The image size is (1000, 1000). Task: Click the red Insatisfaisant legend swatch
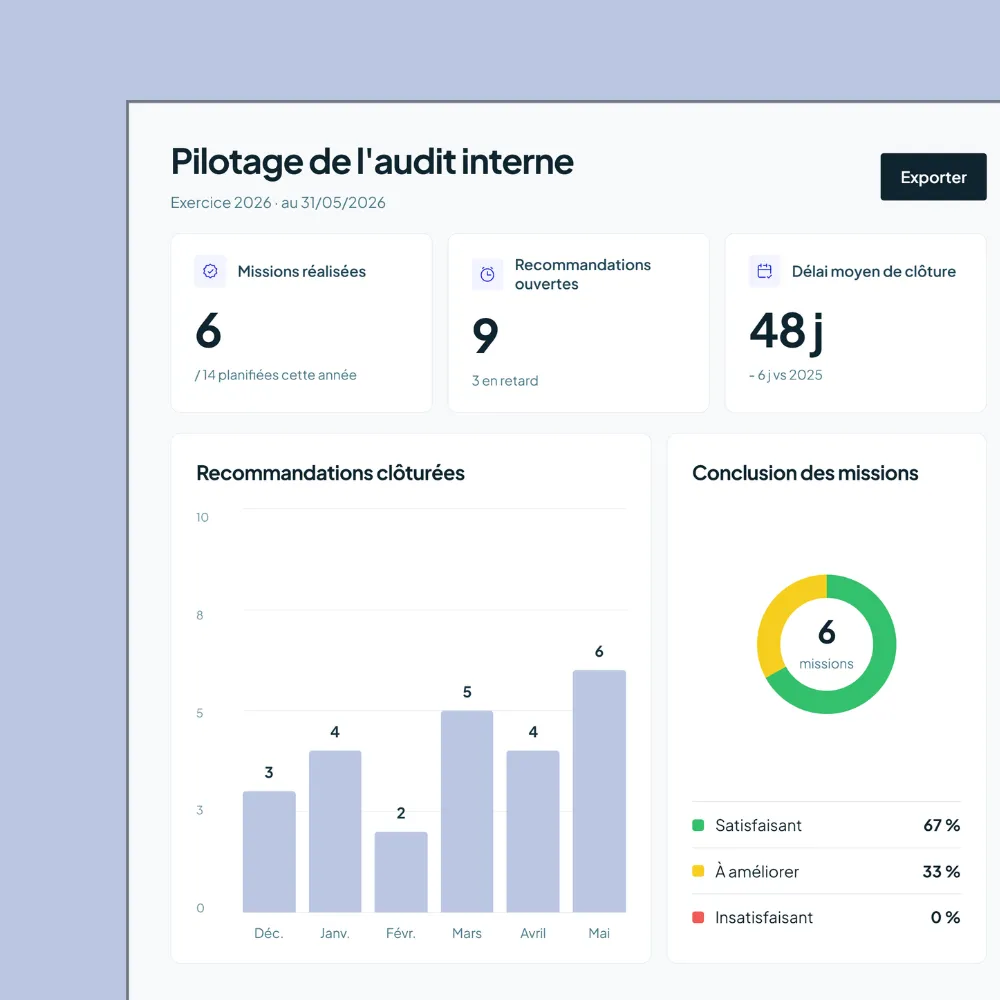click(x=698, y=917)
